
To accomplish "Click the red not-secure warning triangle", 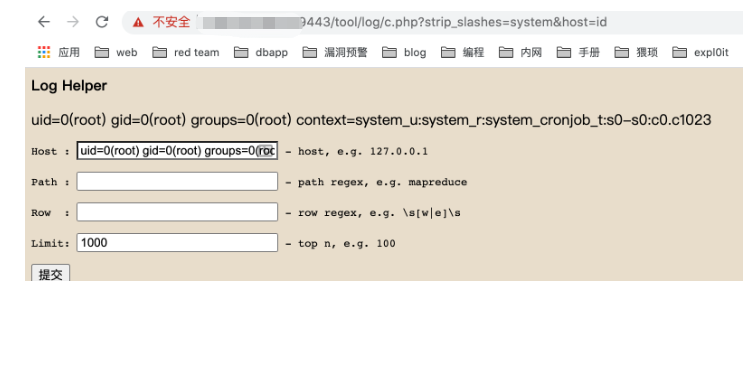I will pos(138,22).
